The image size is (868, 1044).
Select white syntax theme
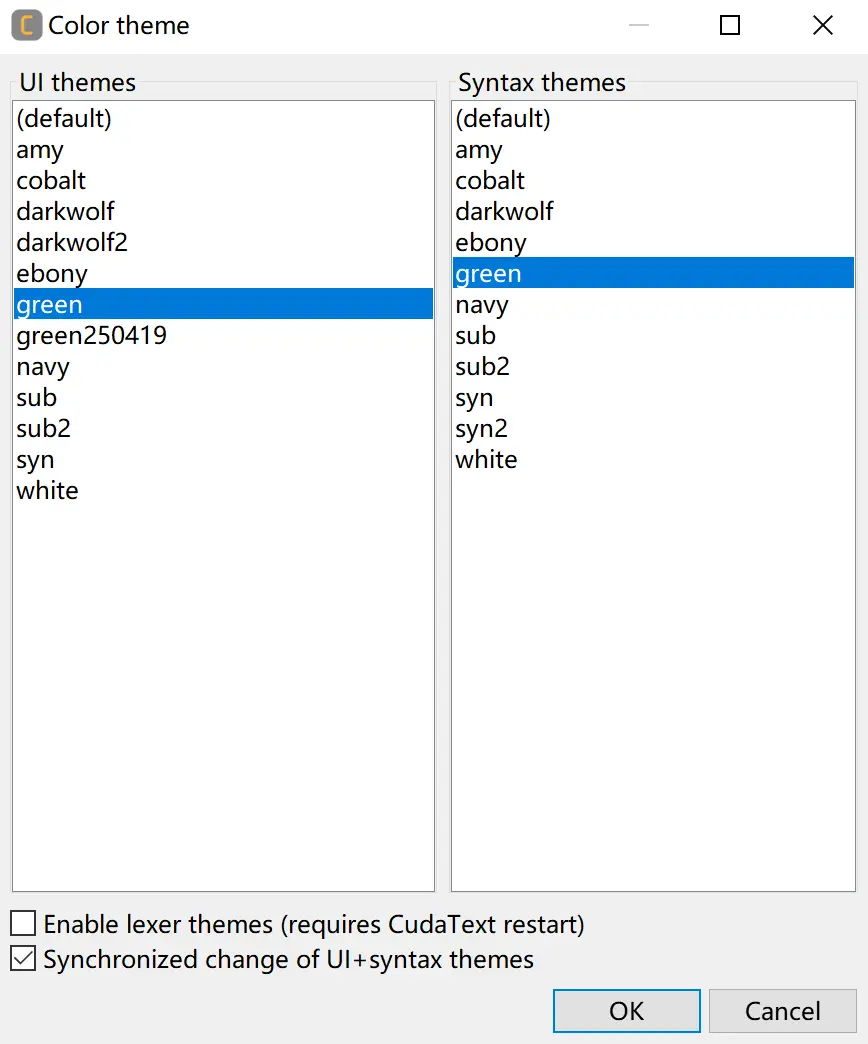(486, 460)
